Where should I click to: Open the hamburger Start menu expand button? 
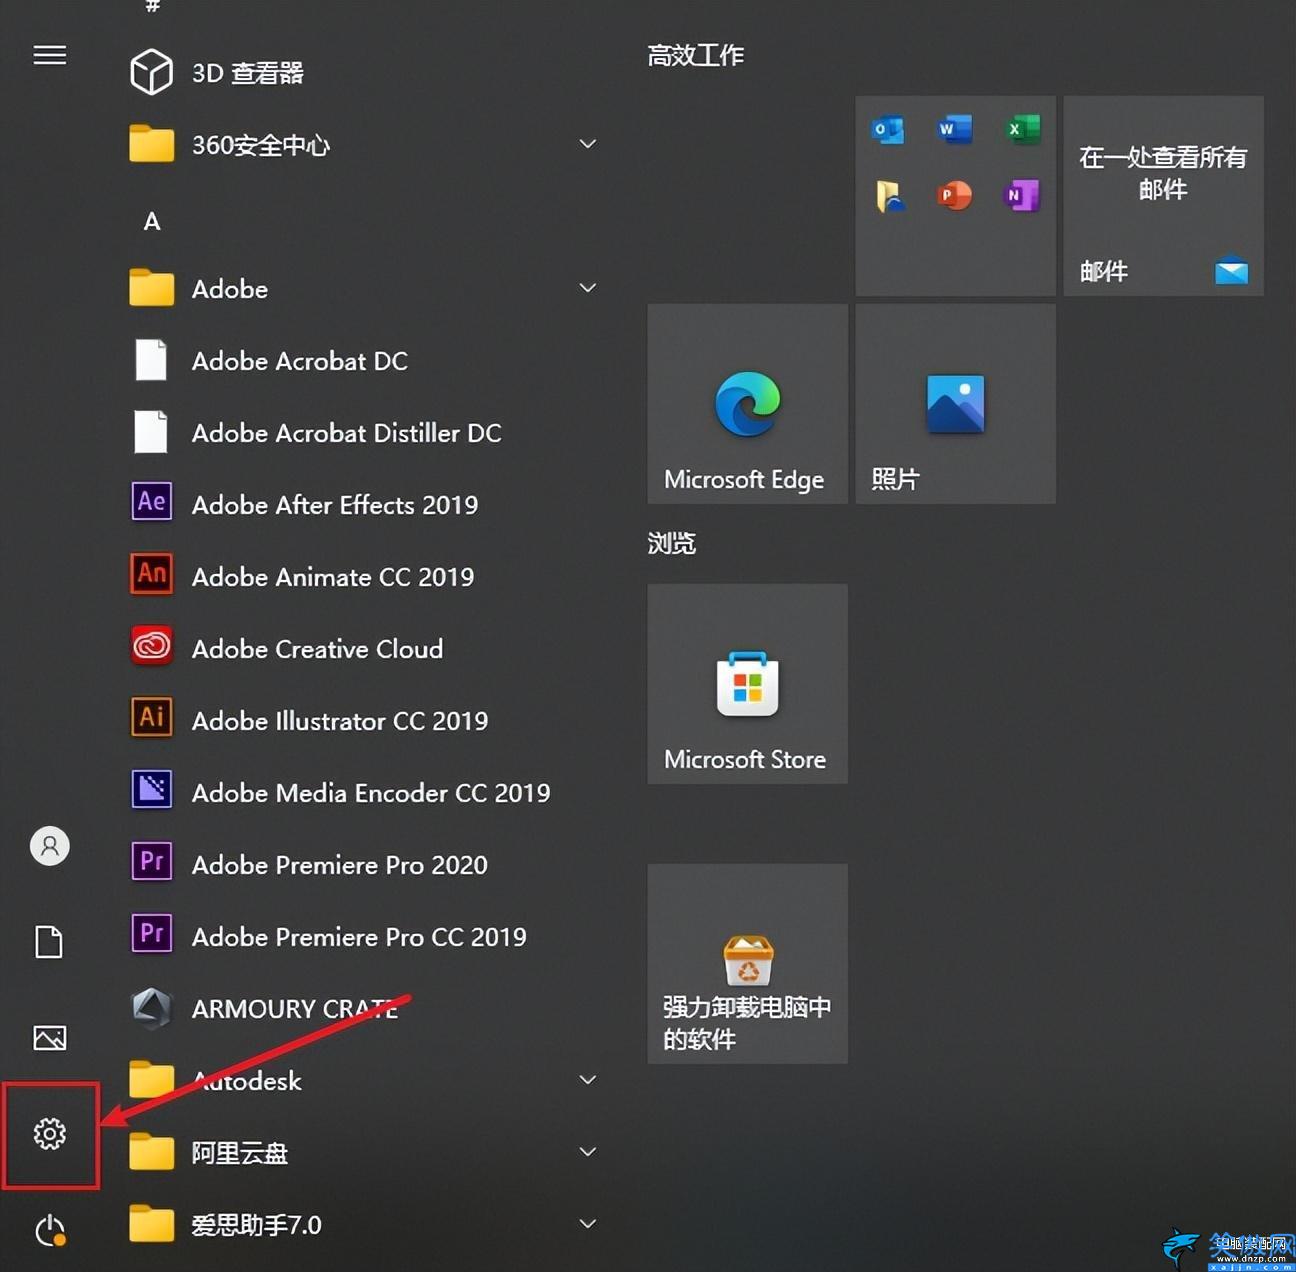50,55
